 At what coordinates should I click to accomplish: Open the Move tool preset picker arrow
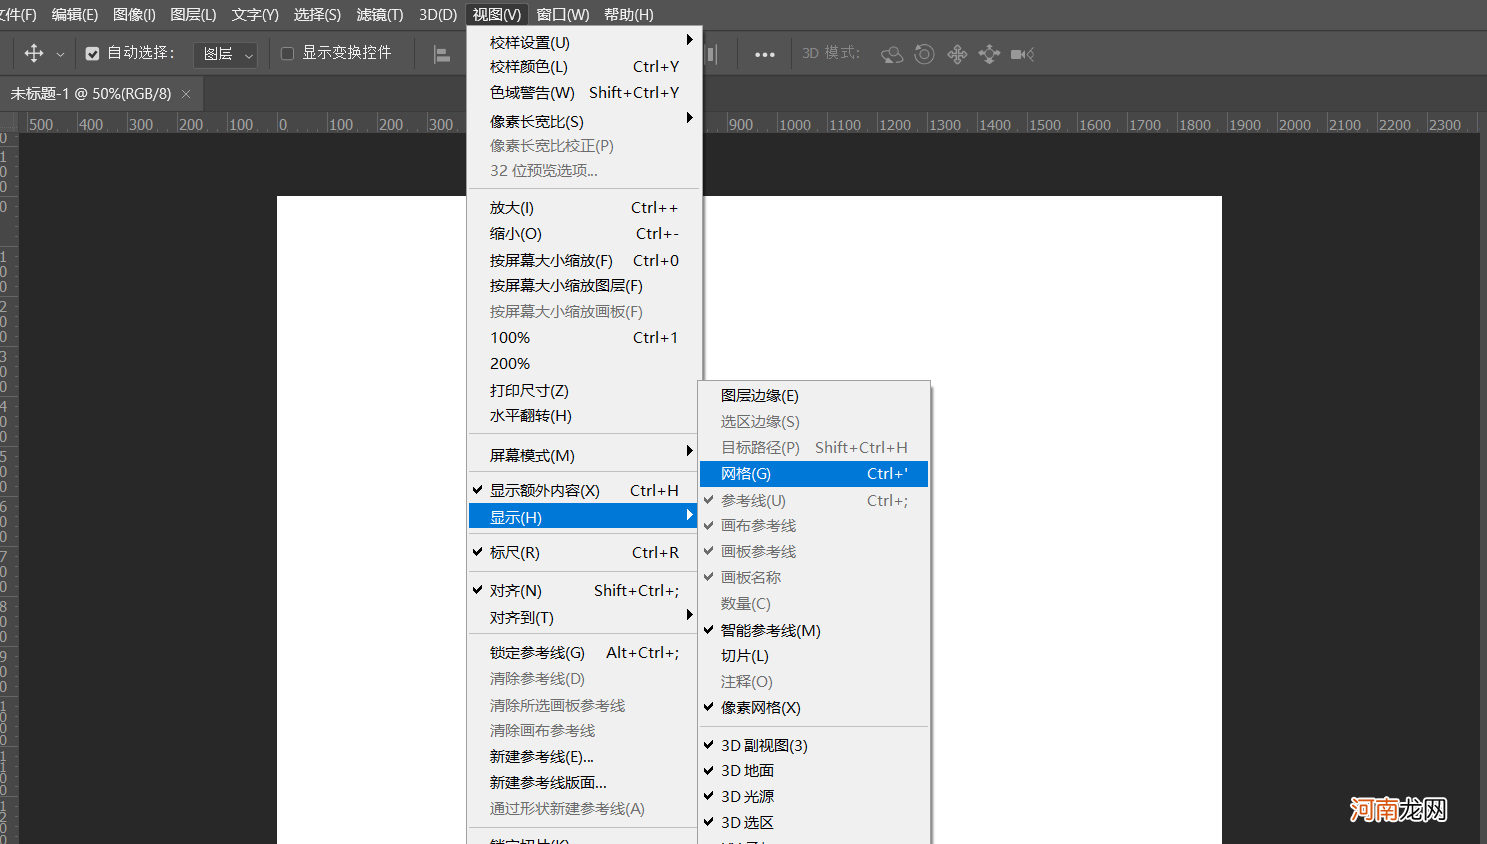[x=60, y=55]
